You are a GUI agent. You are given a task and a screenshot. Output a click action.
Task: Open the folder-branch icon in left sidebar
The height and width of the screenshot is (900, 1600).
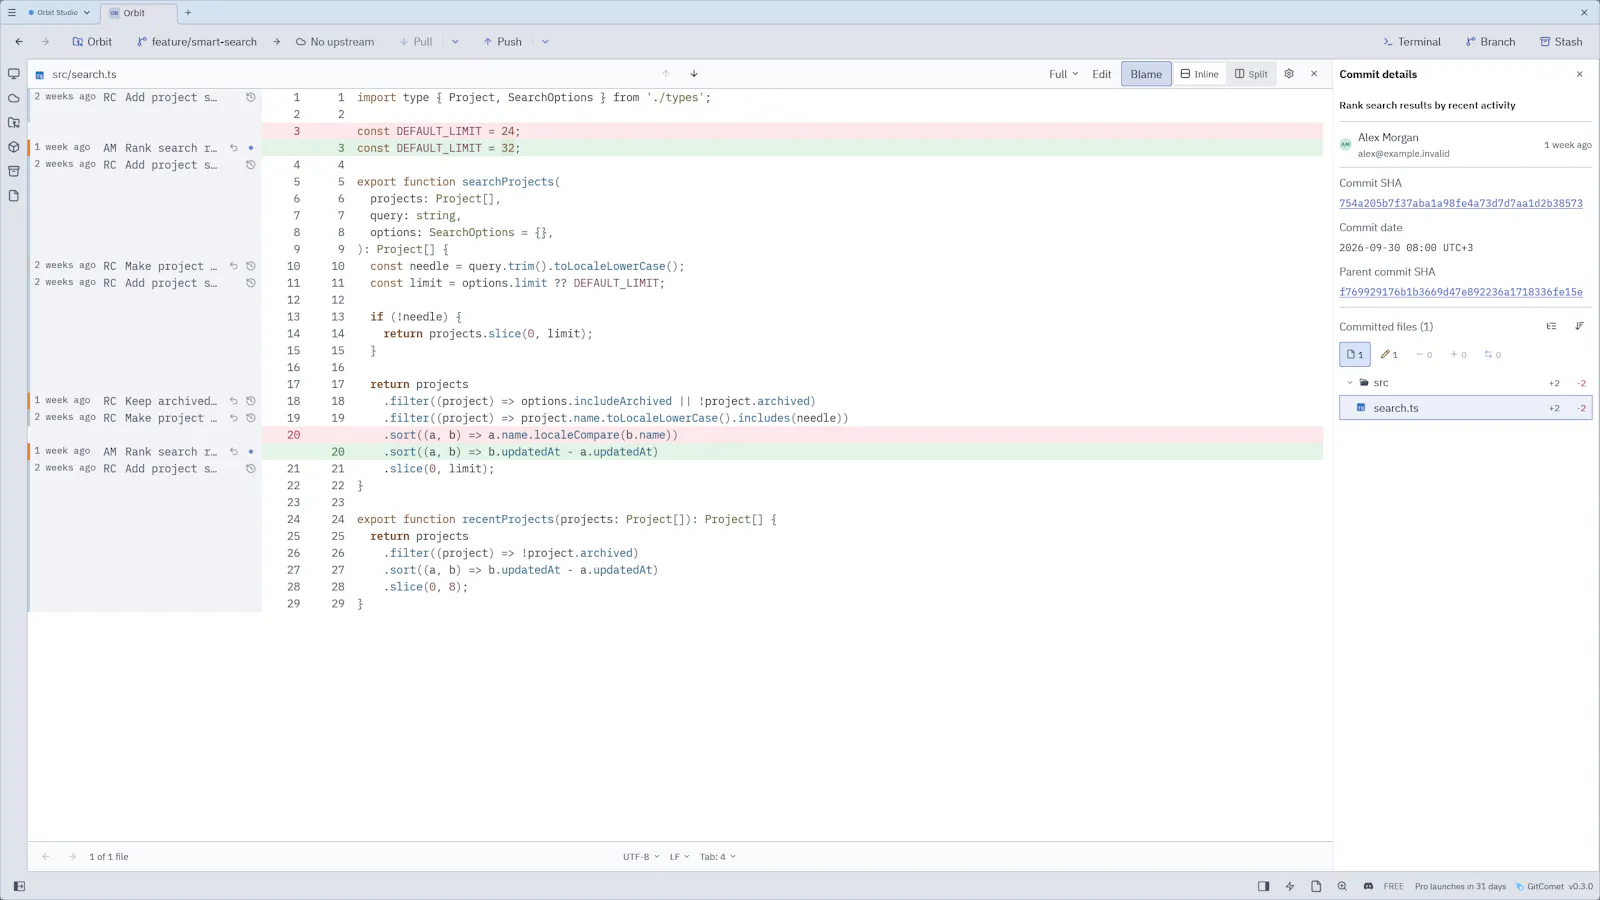click(14, 123)
